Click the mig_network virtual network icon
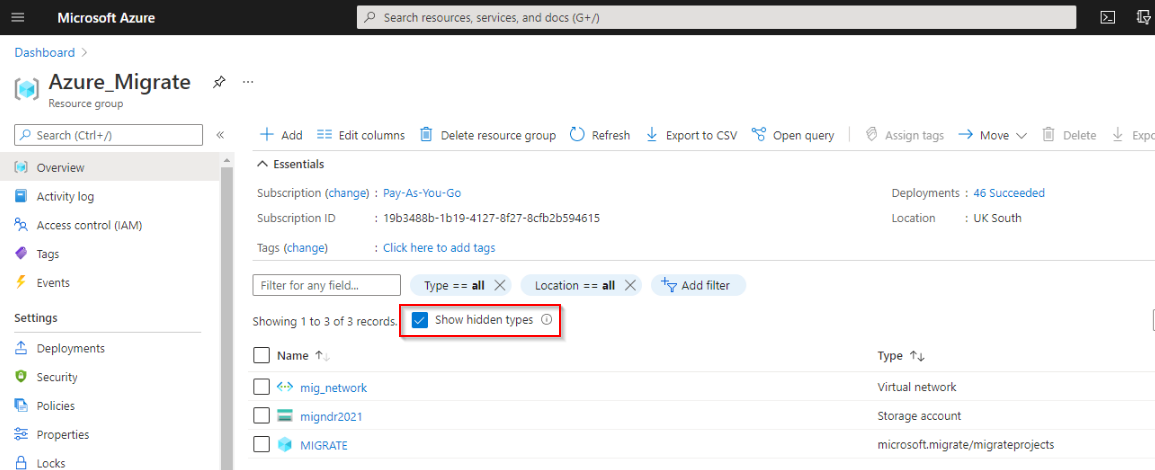Viewport: 1155px width, 470px height. [x=285, y=387]
